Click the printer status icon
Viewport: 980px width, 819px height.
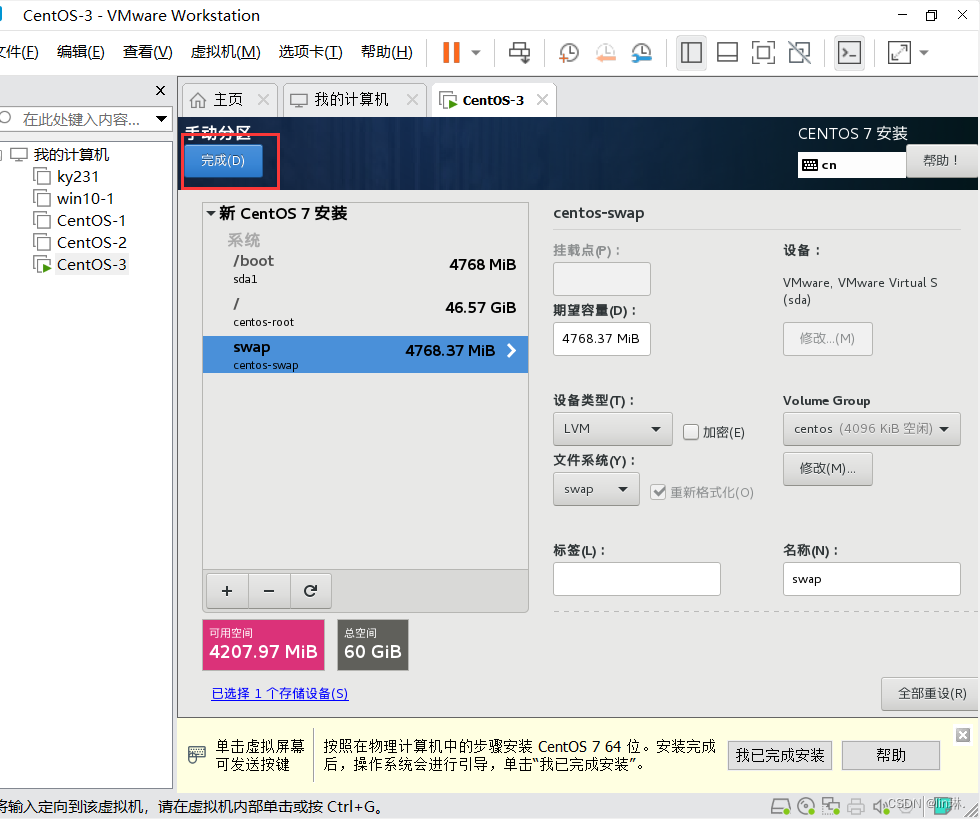(856, 806)
